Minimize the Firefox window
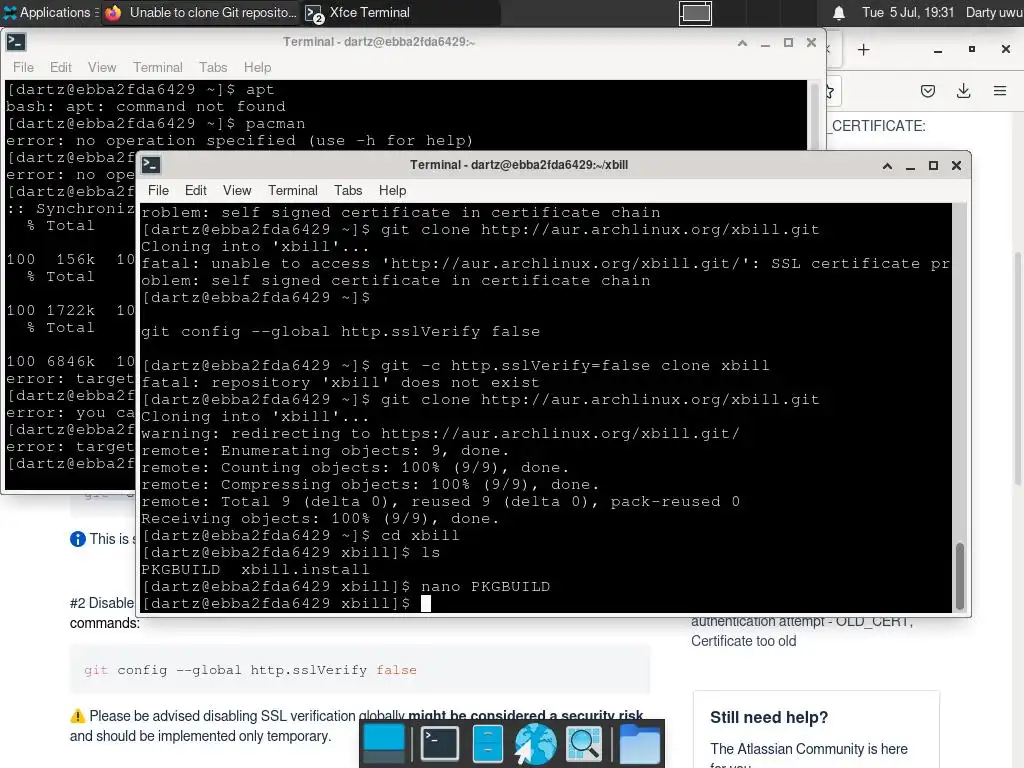The width and height of the screenshot is (1024, 768). [x=938, y=50]
